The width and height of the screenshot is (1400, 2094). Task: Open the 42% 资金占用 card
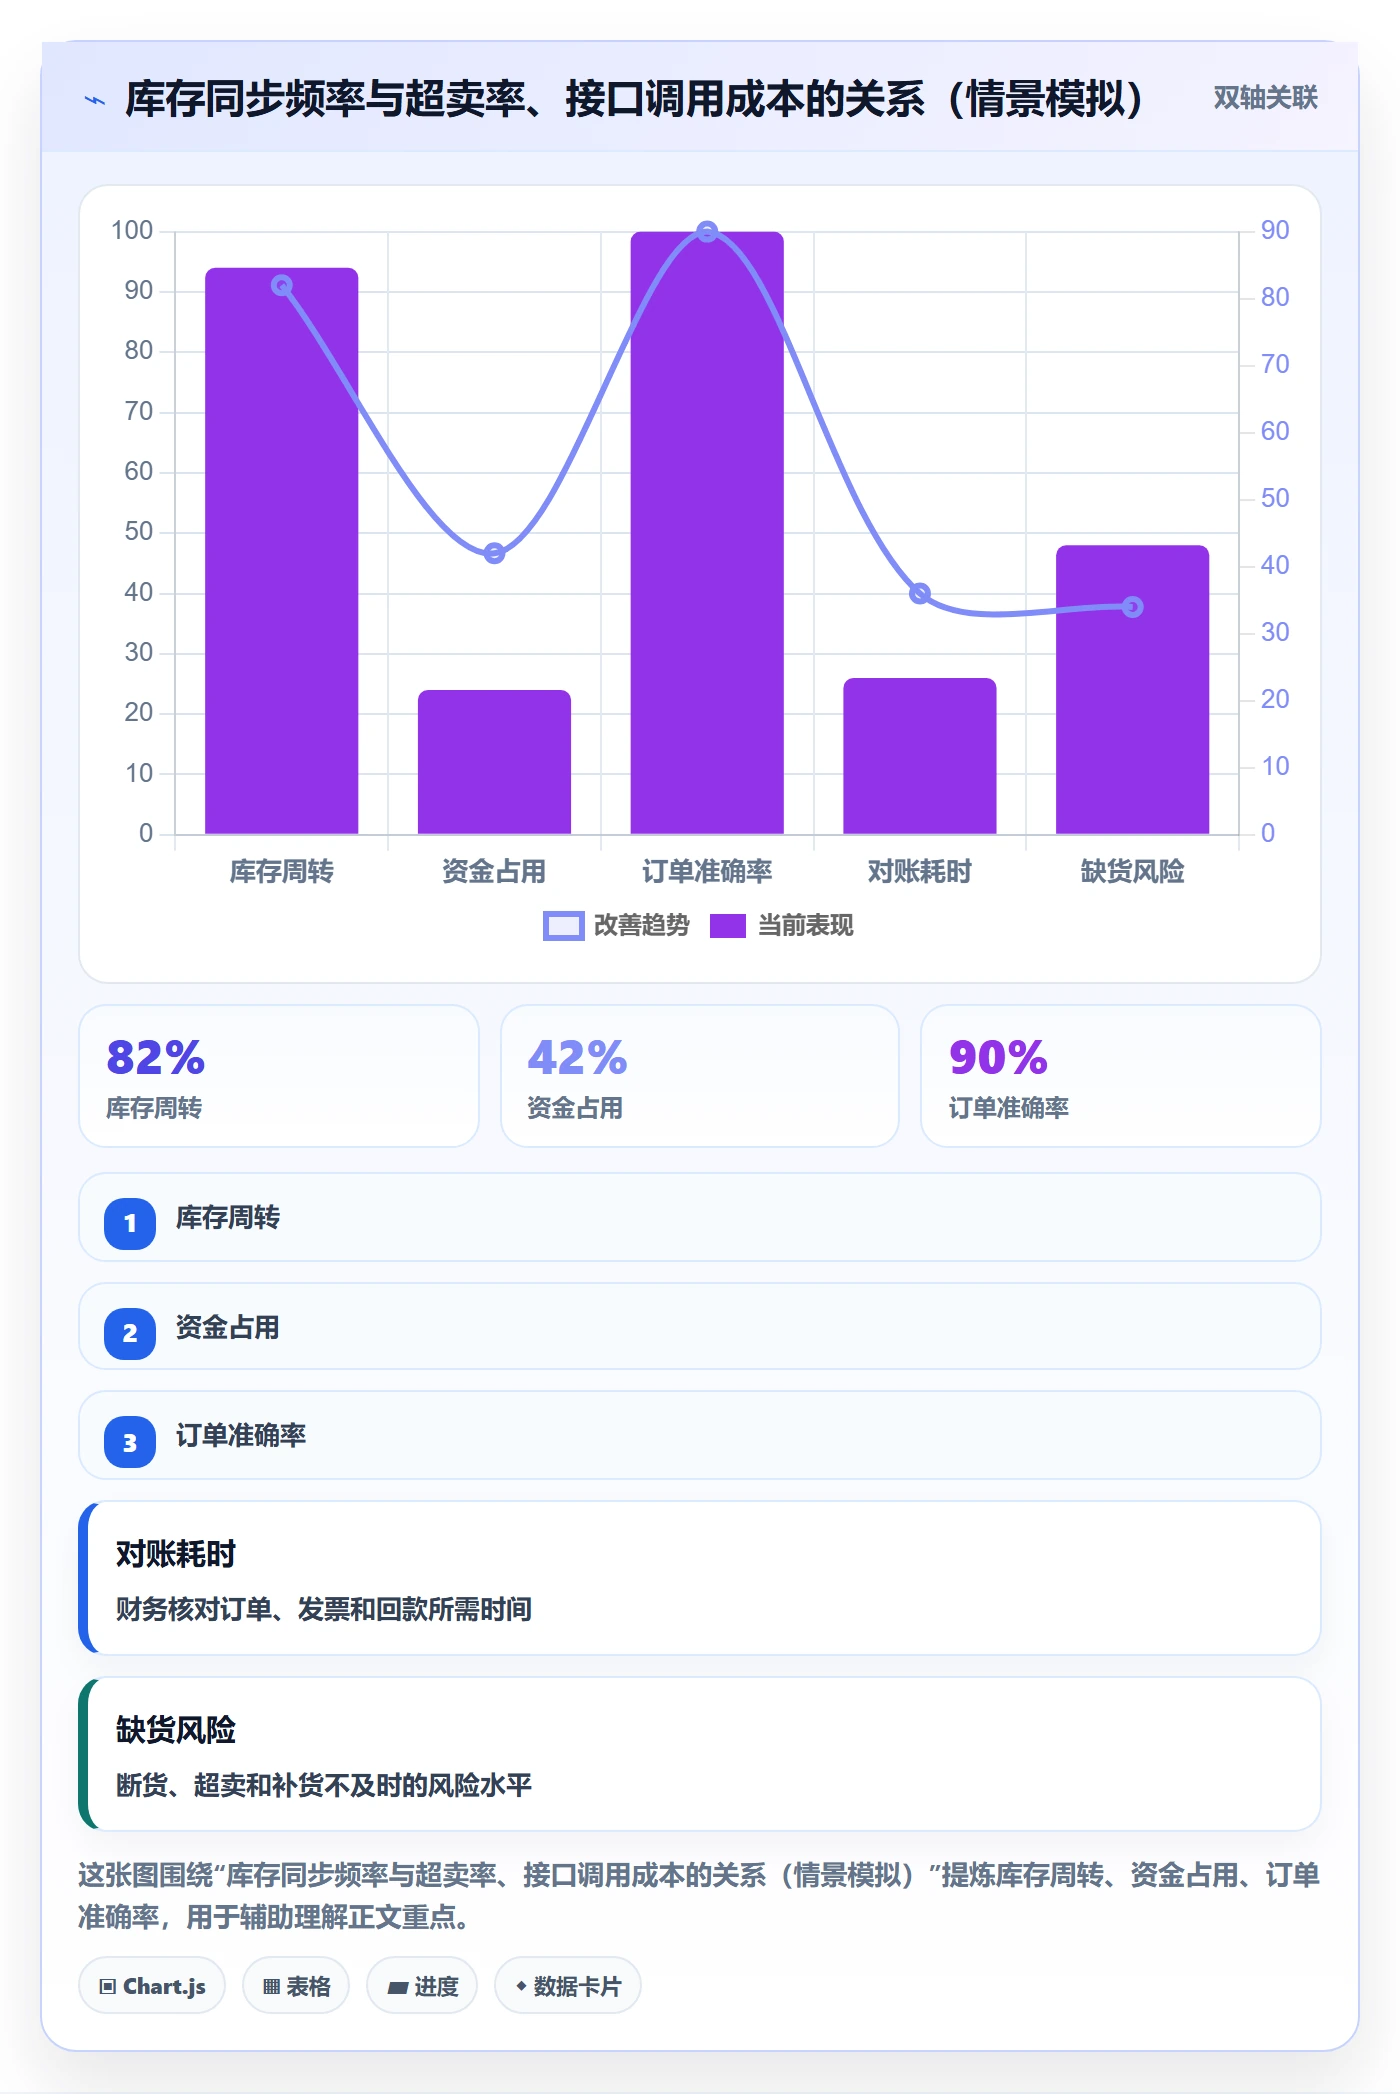[700, 1076]
